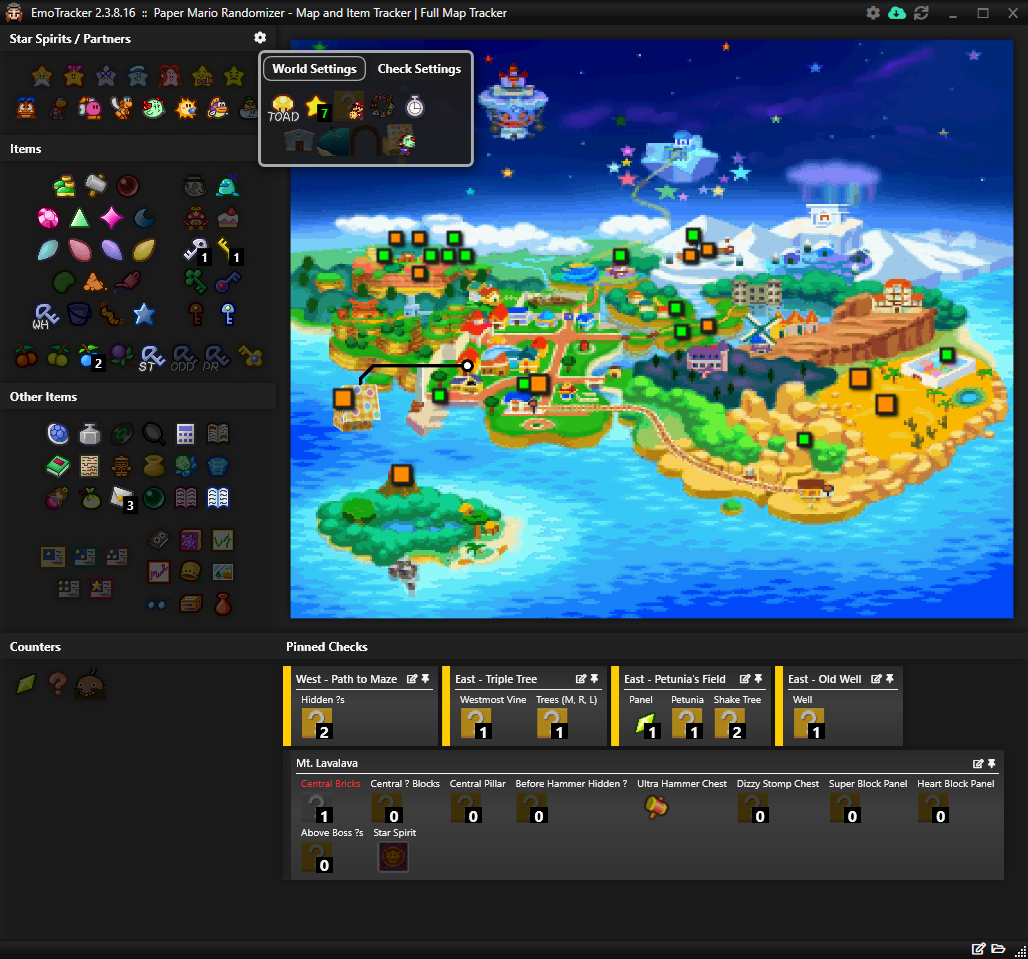The image size is (1028, 959).
Task: Switch to World Settings tab
Action: coord(314,68)
